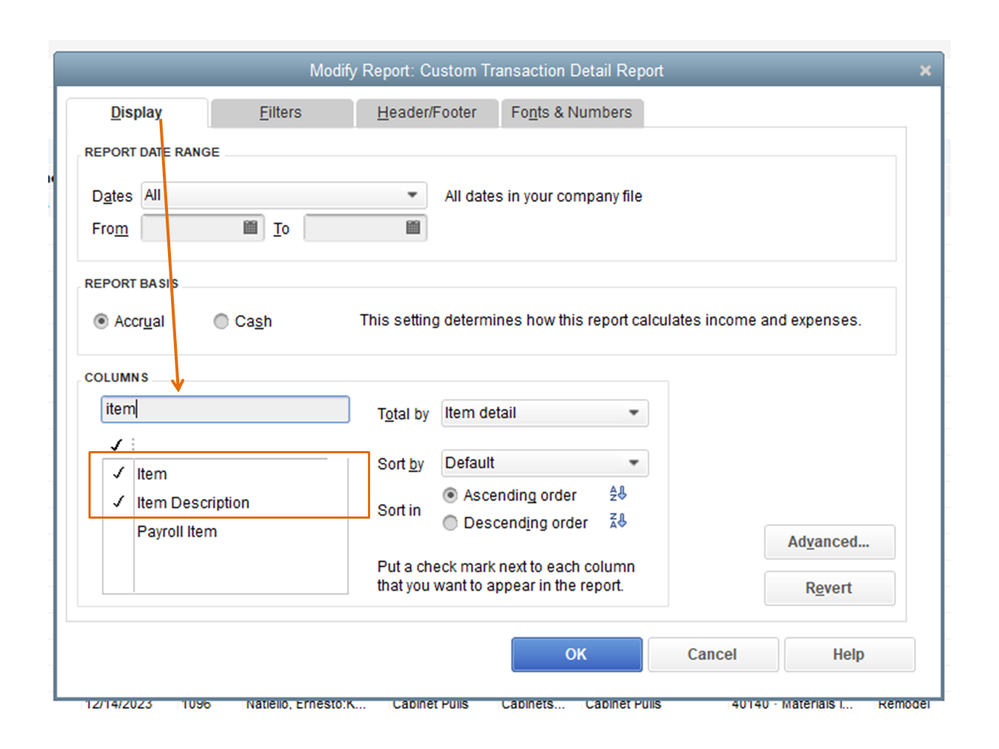This screenshot has width=999, height=749.
Task: Open the From date calendar picker
Action: click(251, 228)
